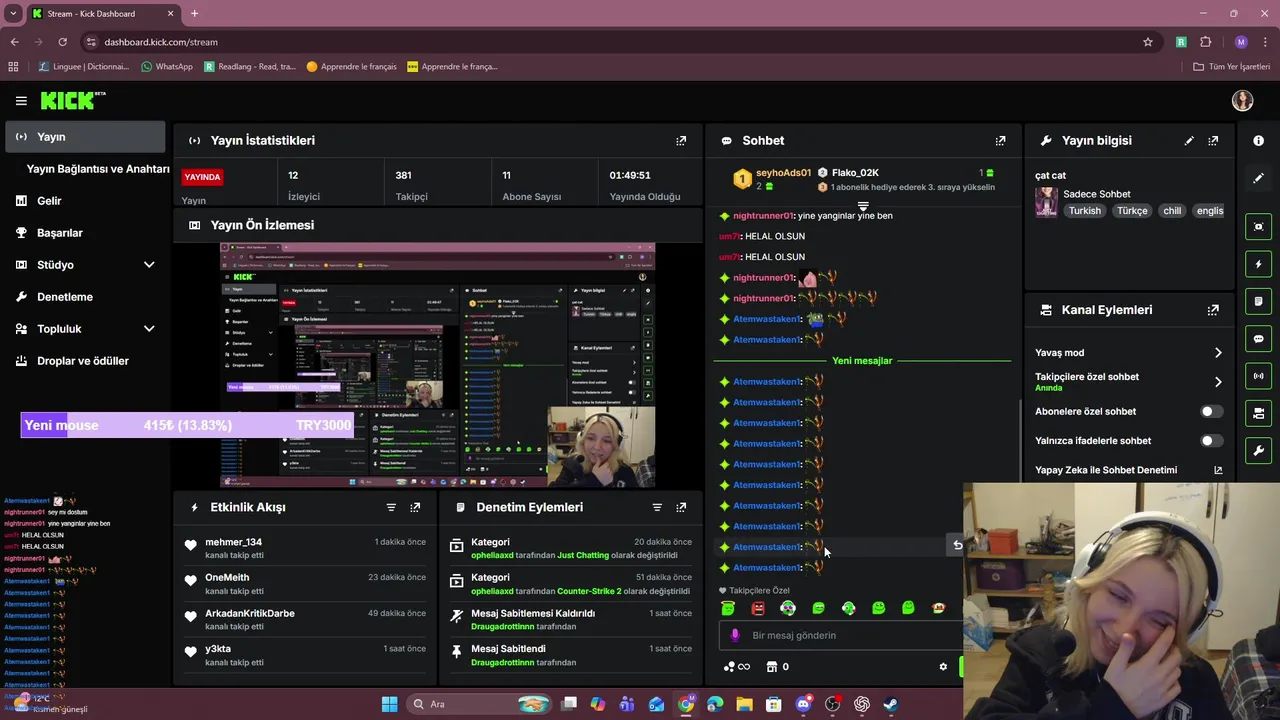1280x720 pixels.
Task: Click the Yeni mouse donation goal bar
Action: (x=189, y=426)
